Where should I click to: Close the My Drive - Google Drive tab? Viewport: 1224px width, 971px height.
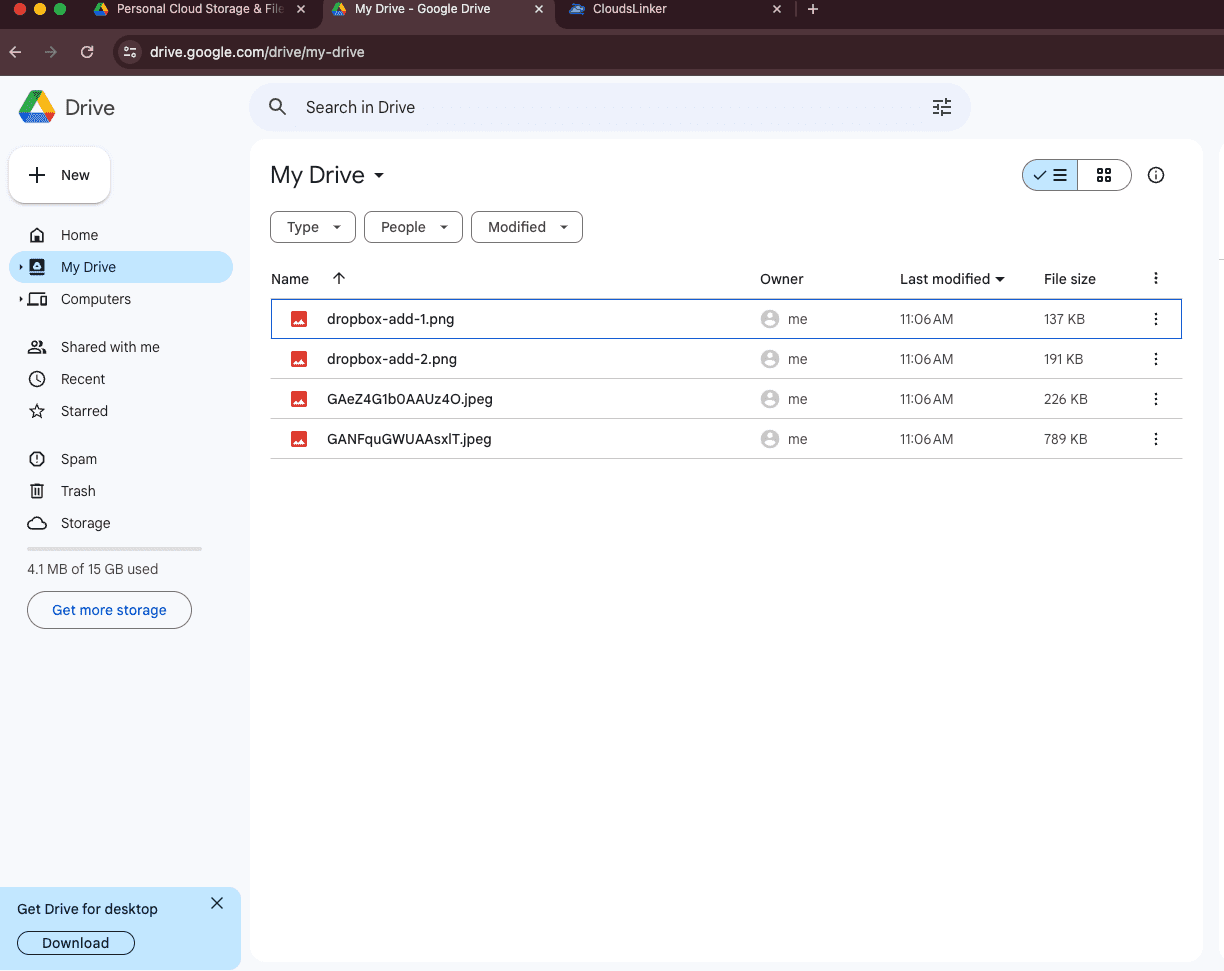click(539, 9)
